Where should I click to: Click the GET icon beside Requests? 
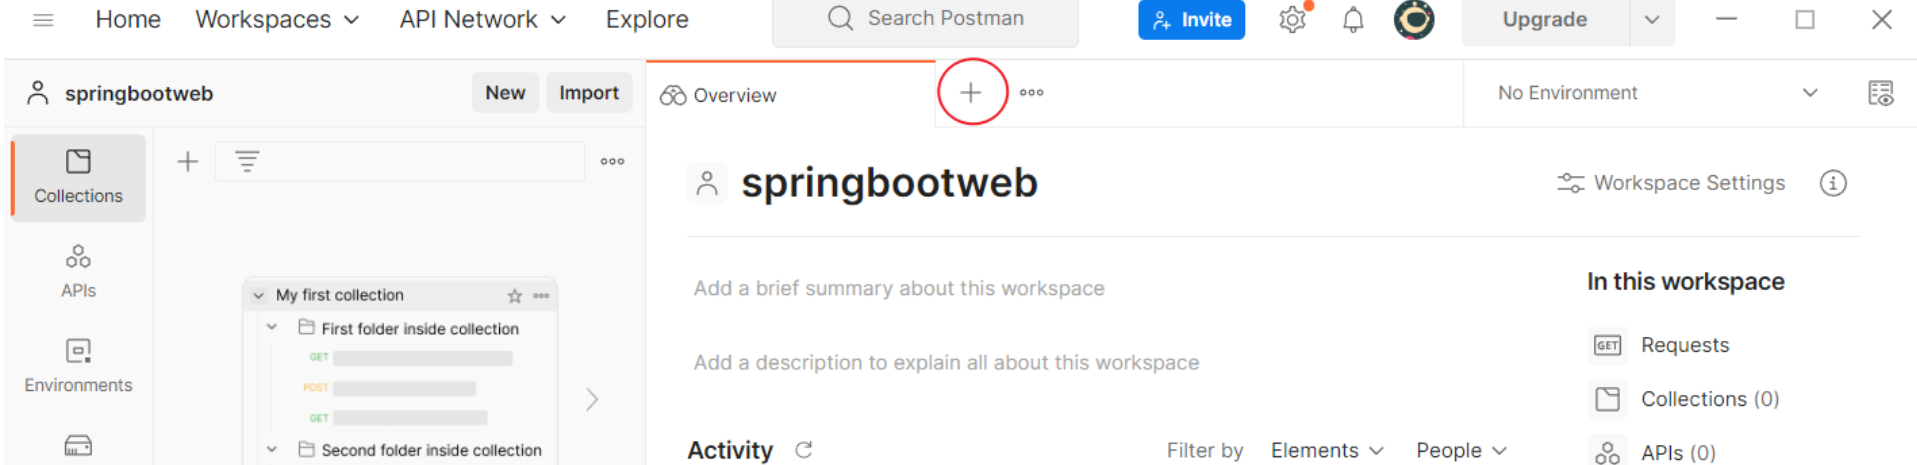[x=1607, y=345]
